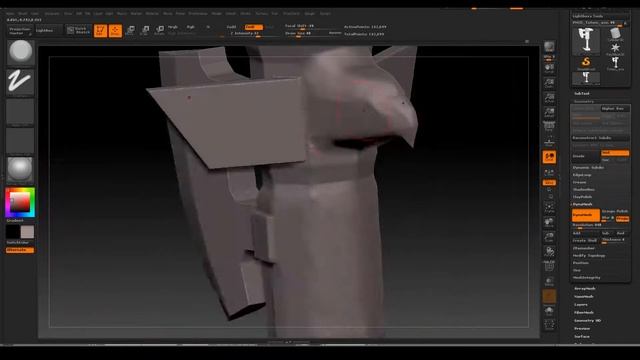Select the Scale transform tool

pyautogui.click(x=145, y=31)
